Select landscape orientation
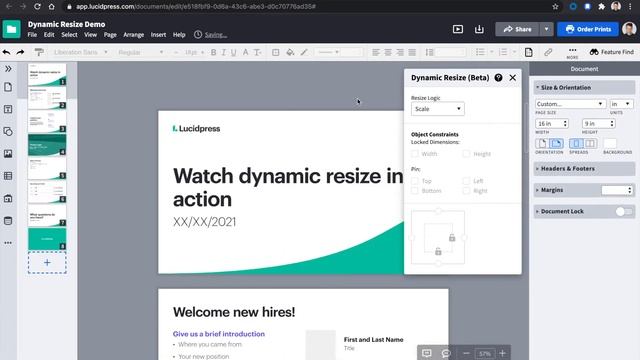640x360 pixels. click(x=556, y=143)
